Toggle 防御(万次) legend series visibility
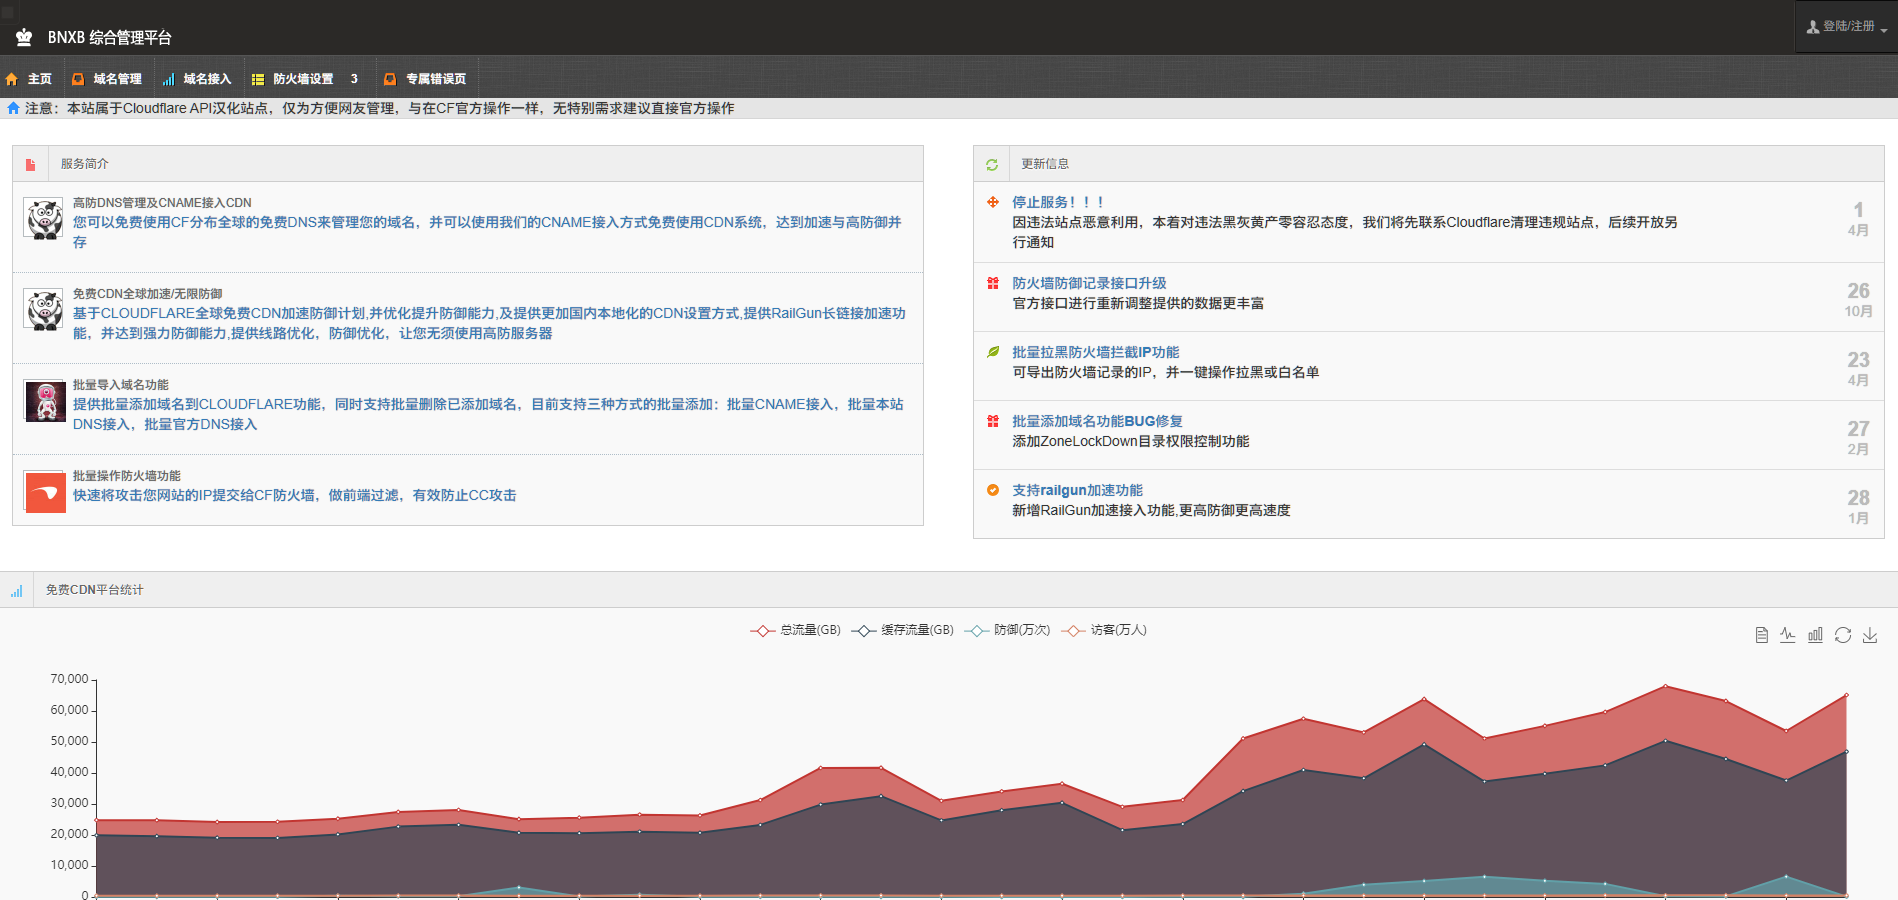The width and height of the screenshot is (1898, 900). [x=1008, y=631]
